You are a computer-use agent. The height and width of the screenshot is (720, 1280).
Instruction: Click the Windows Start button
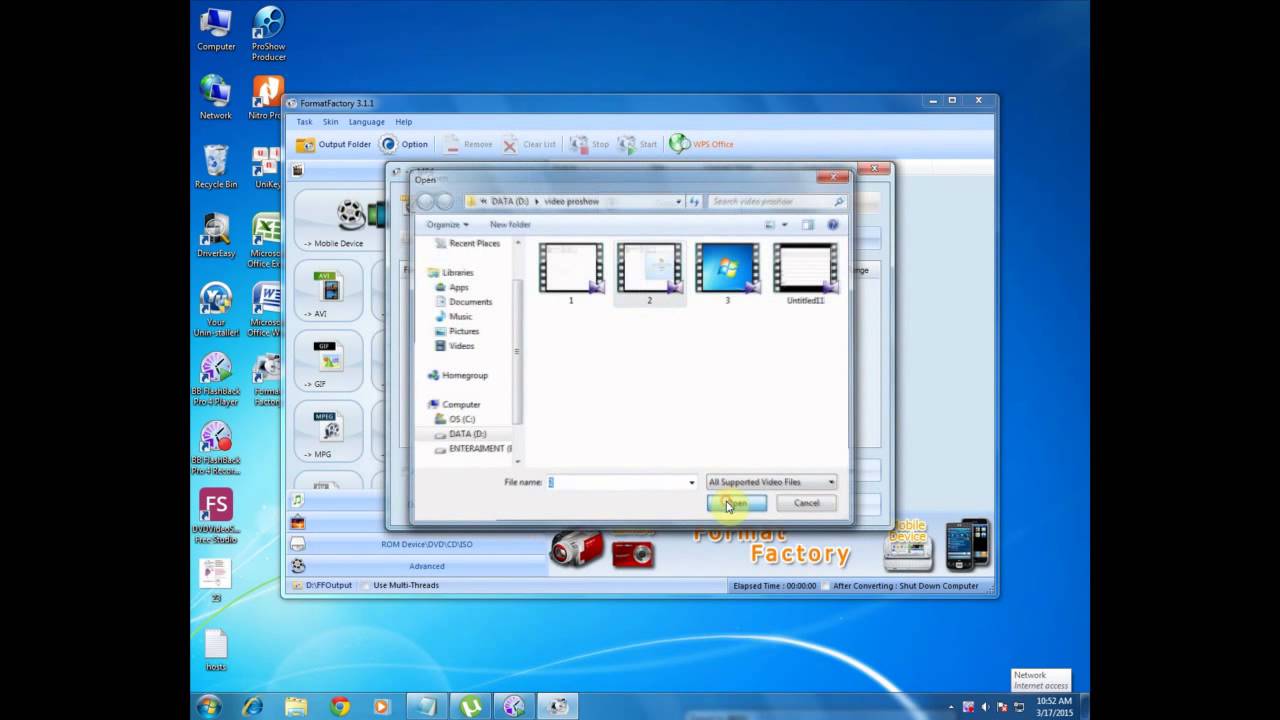[210, 706]
